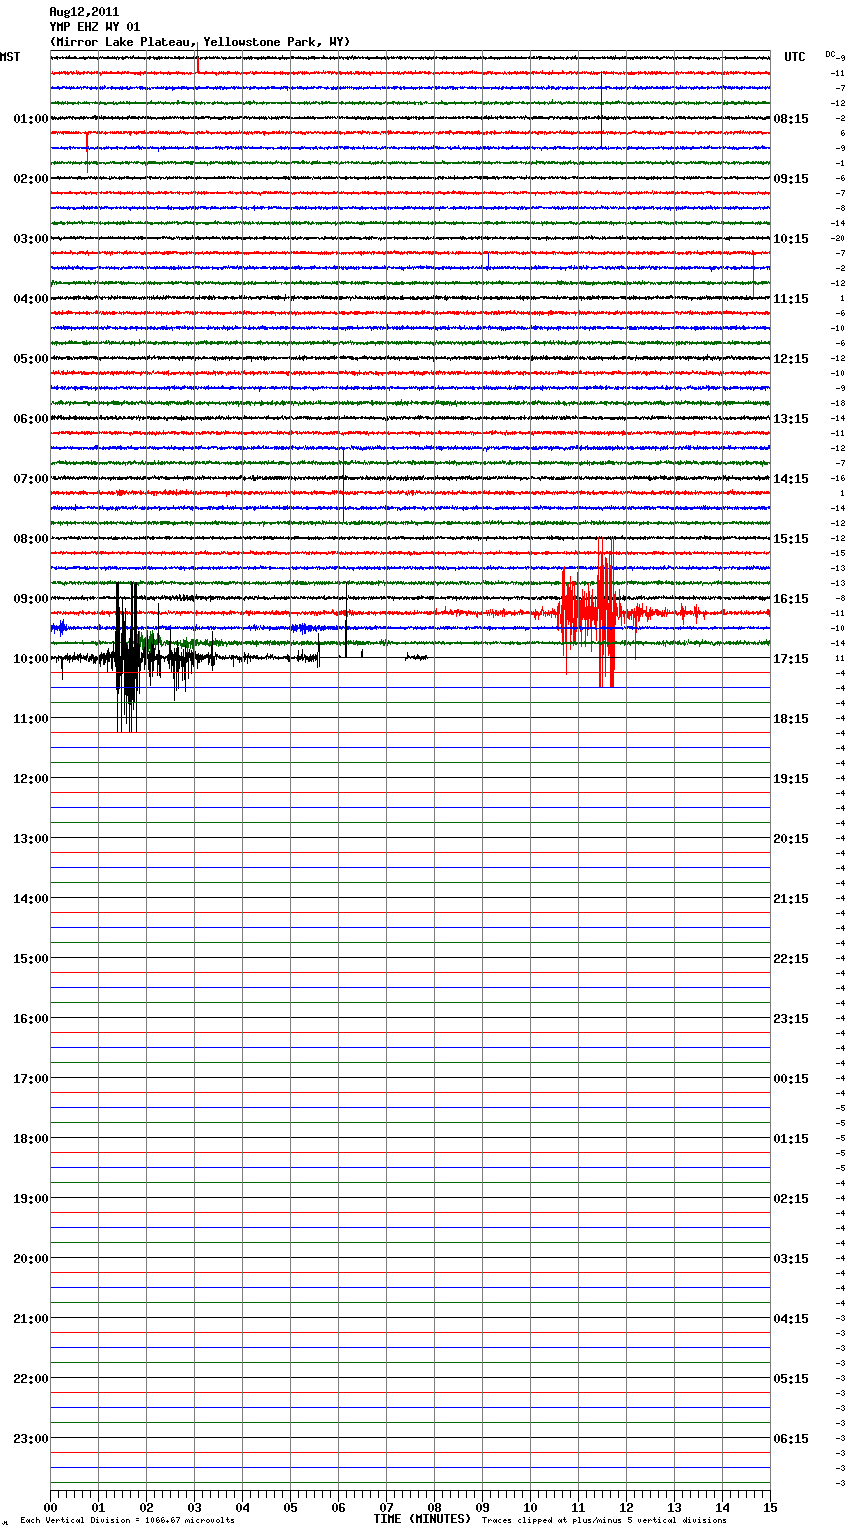
Task: Click the Mirror Lake Plateau location title
Action: click(x=200, y=42)
